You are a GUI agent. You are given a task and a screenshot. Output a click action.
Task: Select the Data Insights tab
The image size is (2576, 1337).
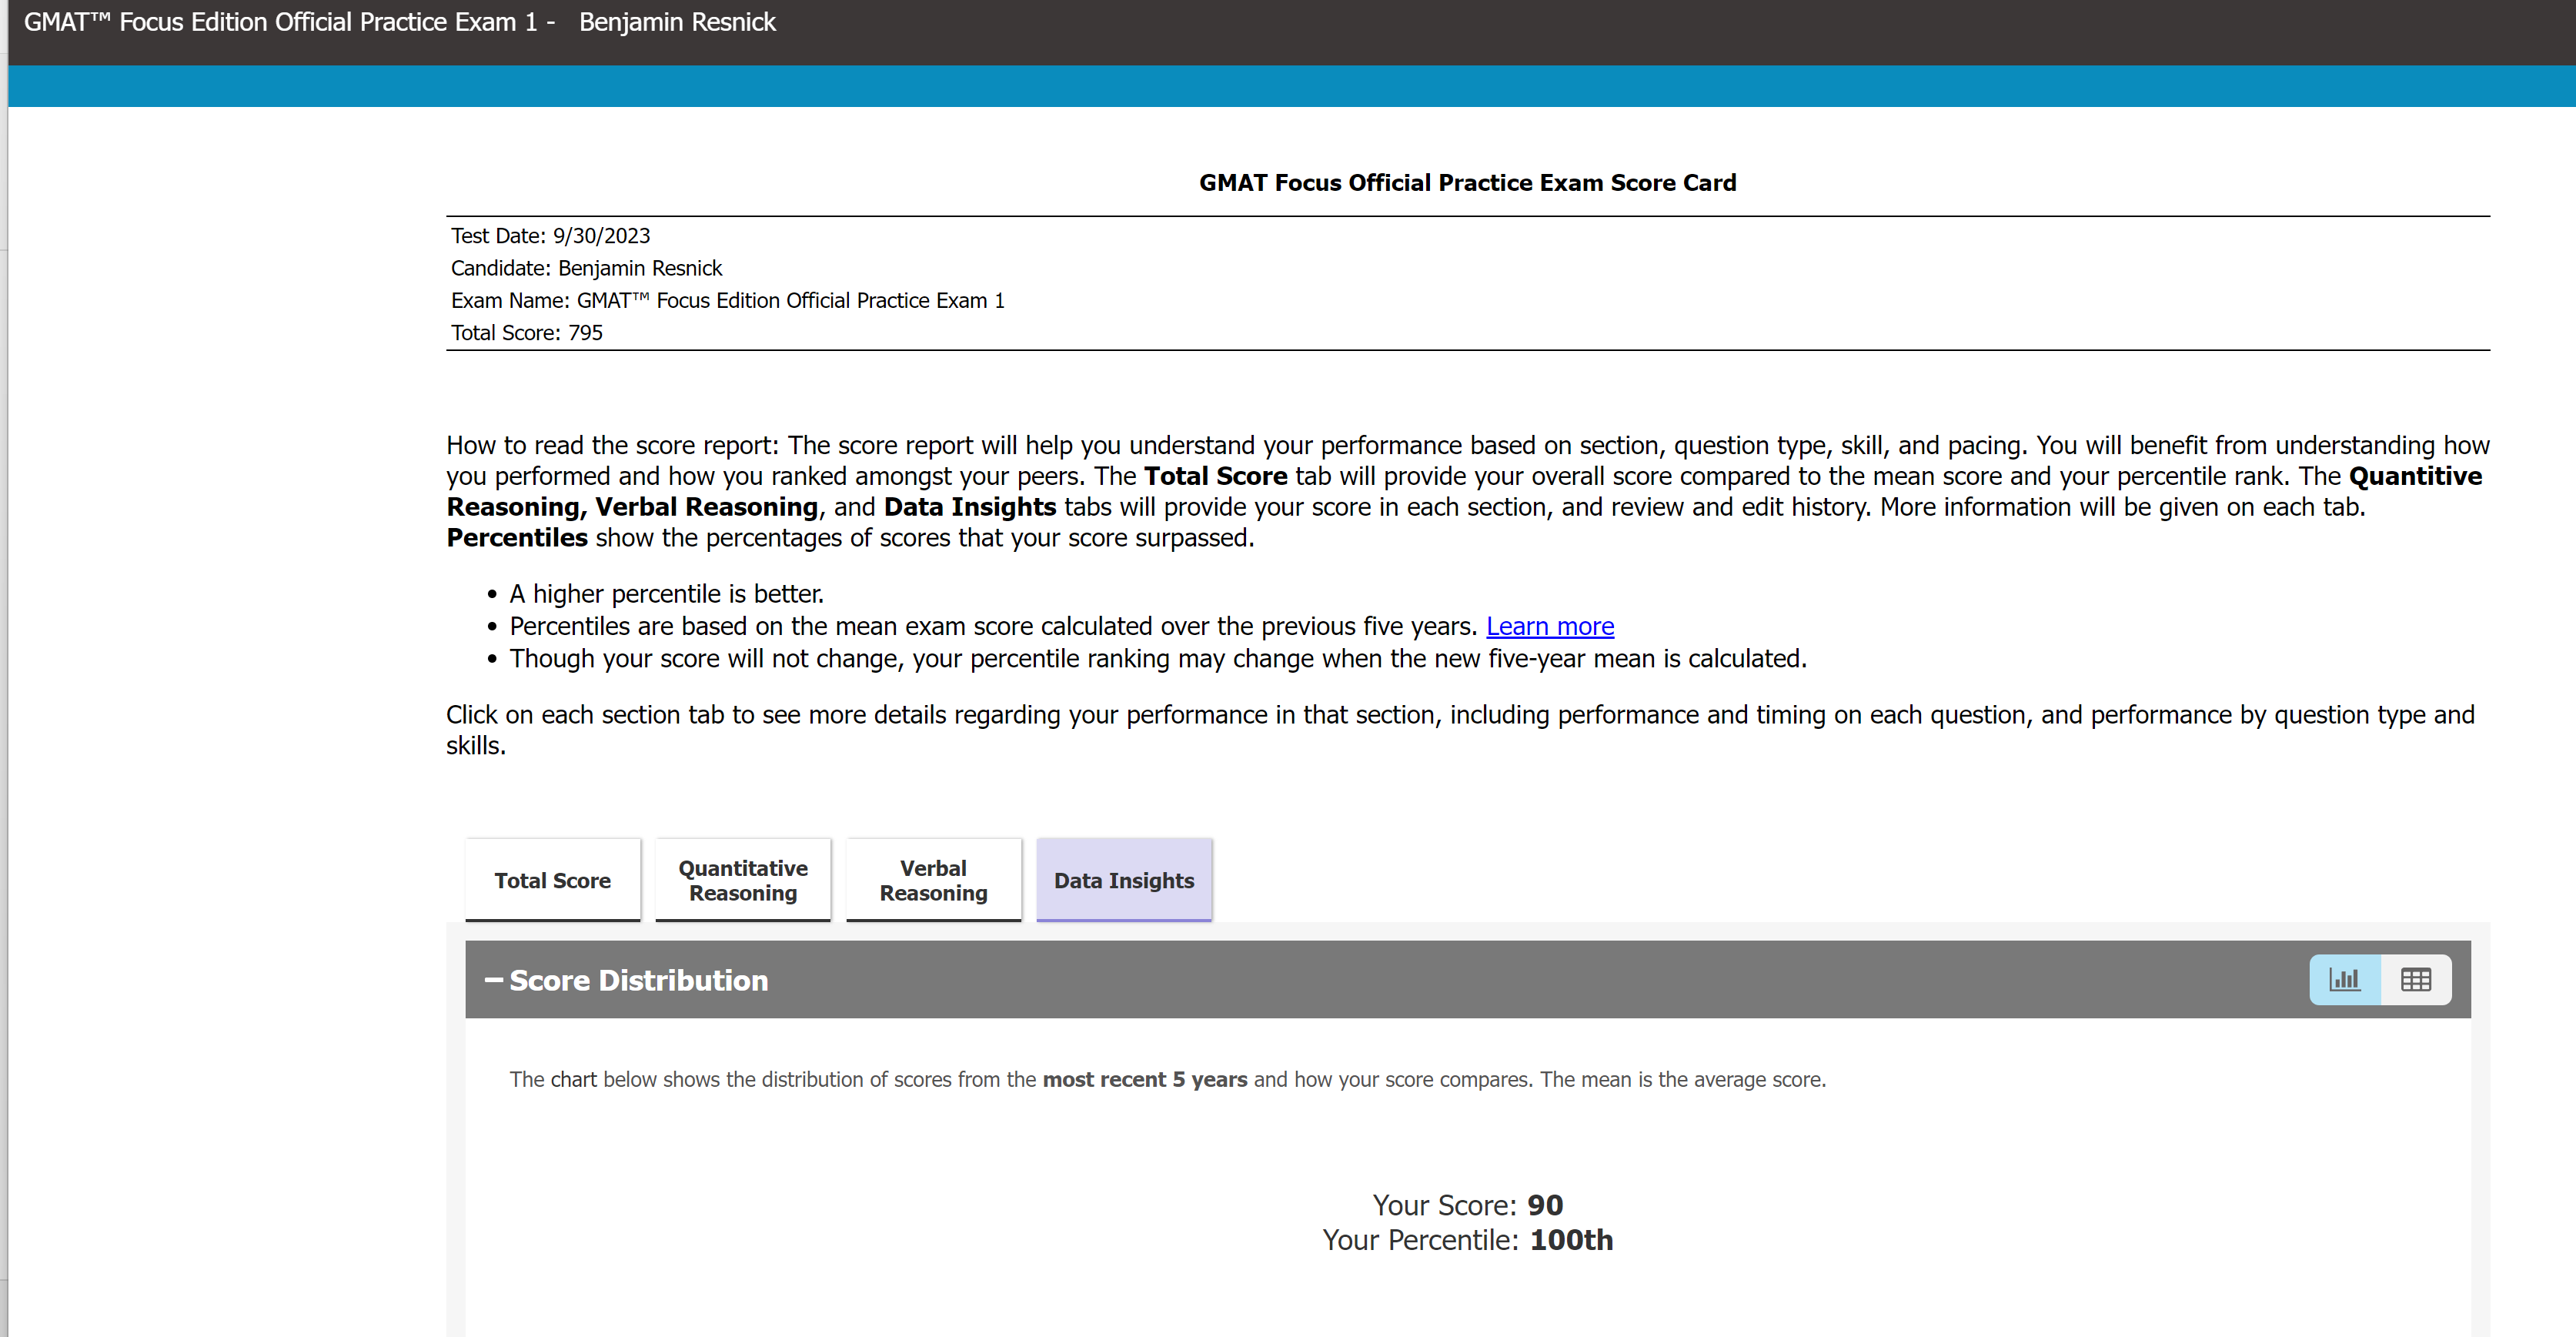pyautogui.click(x=1124, y=880)
